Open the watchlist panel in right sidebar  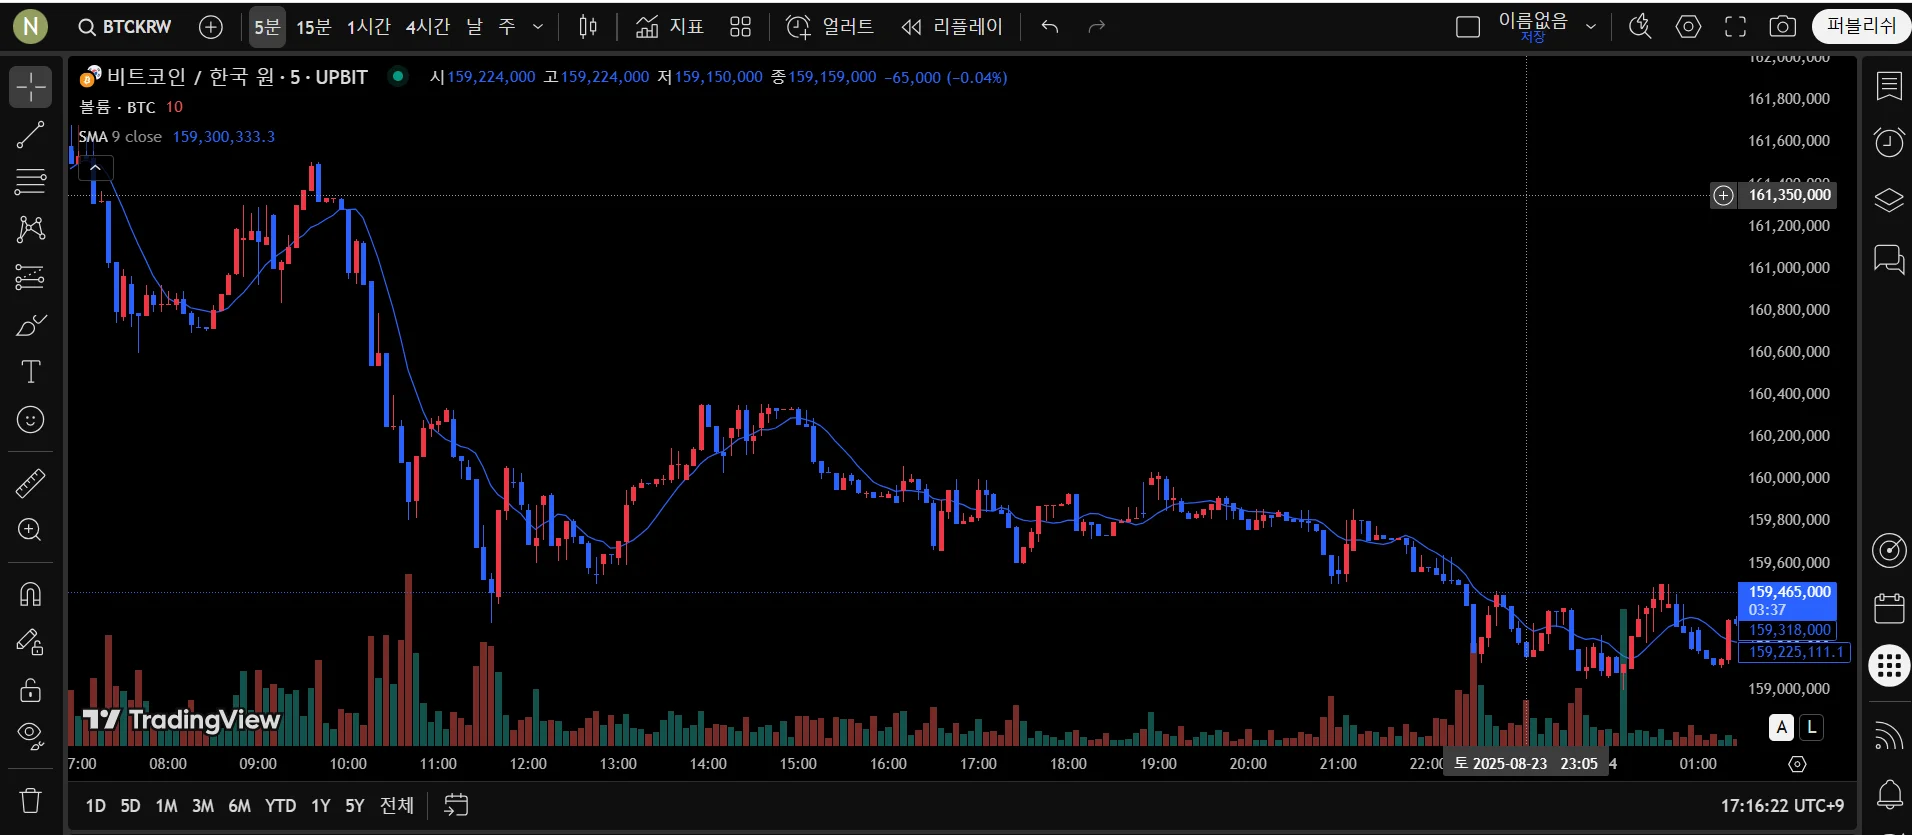click(1889, 87)
